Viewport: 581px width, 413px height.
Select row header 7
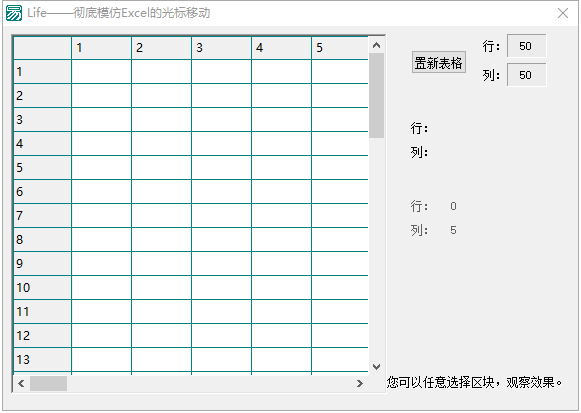pos(43,216)
